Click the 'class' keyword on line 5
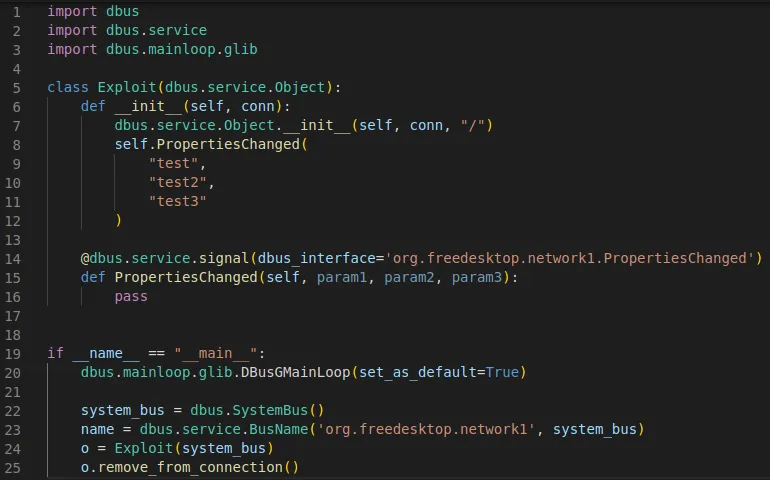 (x=68, y=87)
